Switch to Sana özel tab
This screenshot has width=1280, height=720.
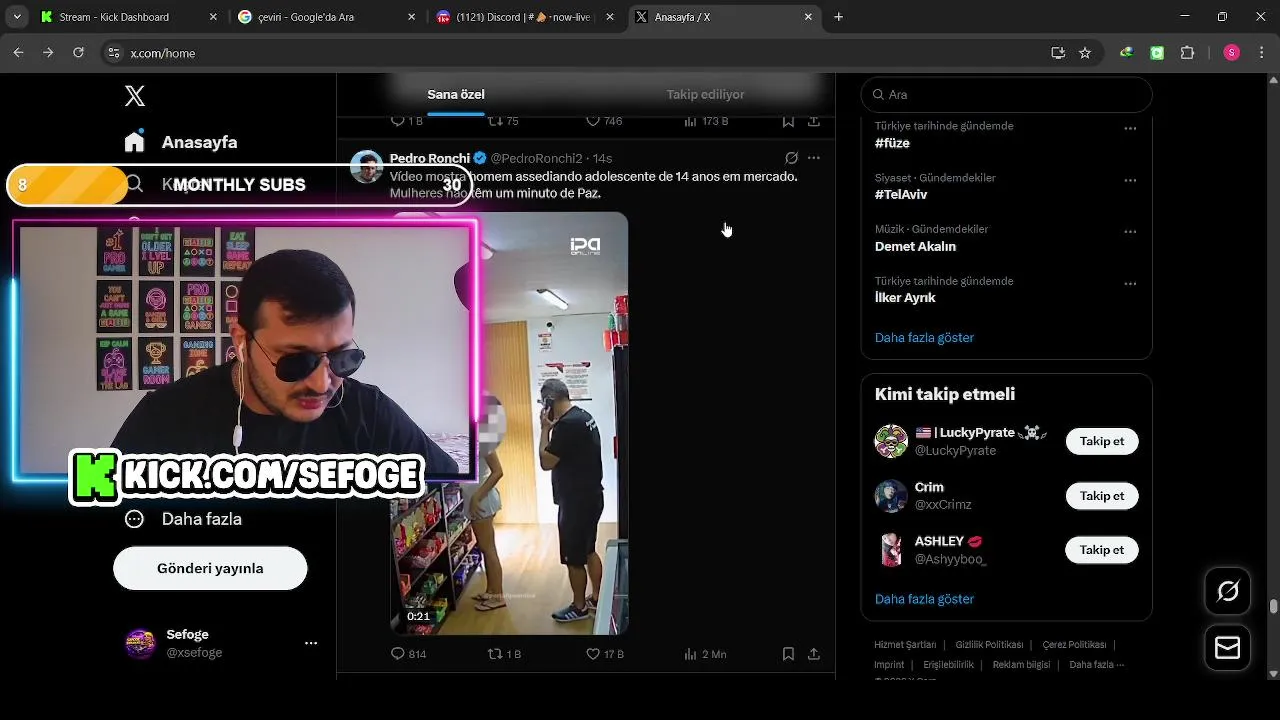pyautogui.click(x=456, y=94)
